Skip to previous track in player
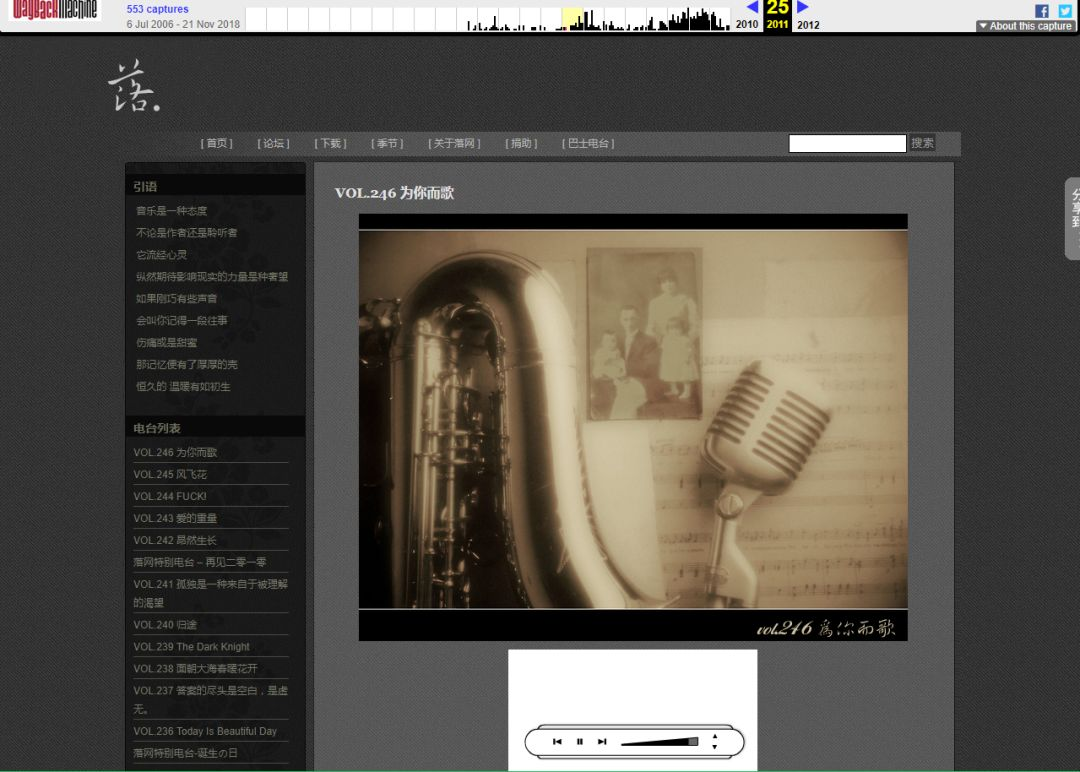 click(x=557, y=742)
